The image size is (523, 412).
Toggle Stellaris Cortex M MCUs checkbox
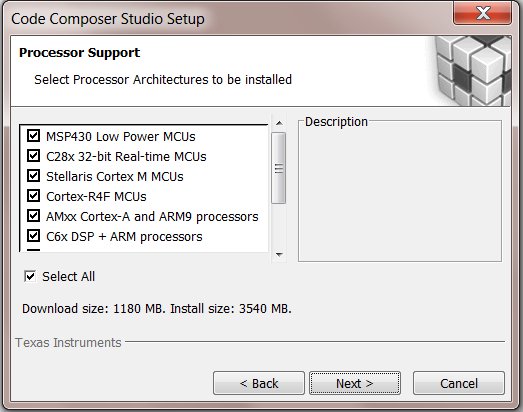(x=33, y=176)
